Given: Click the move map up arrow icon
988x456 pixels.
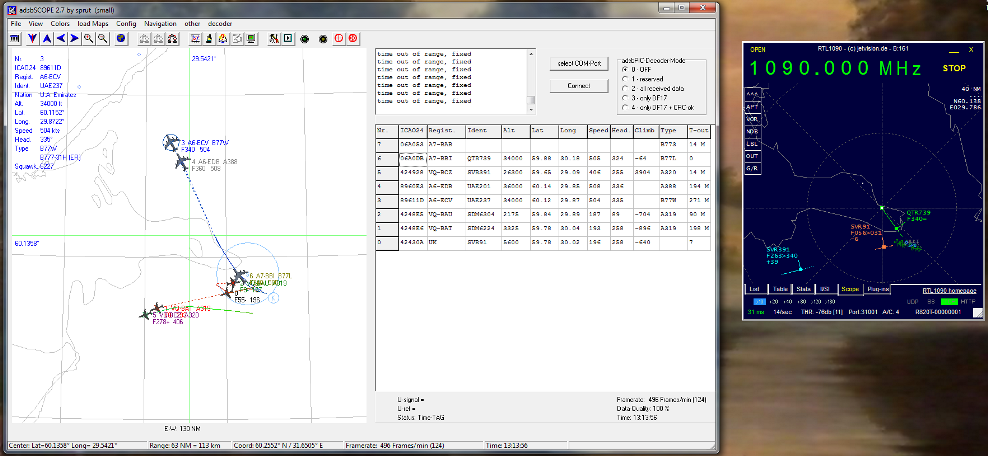Looking at the screenshot, I should point(46,38).
